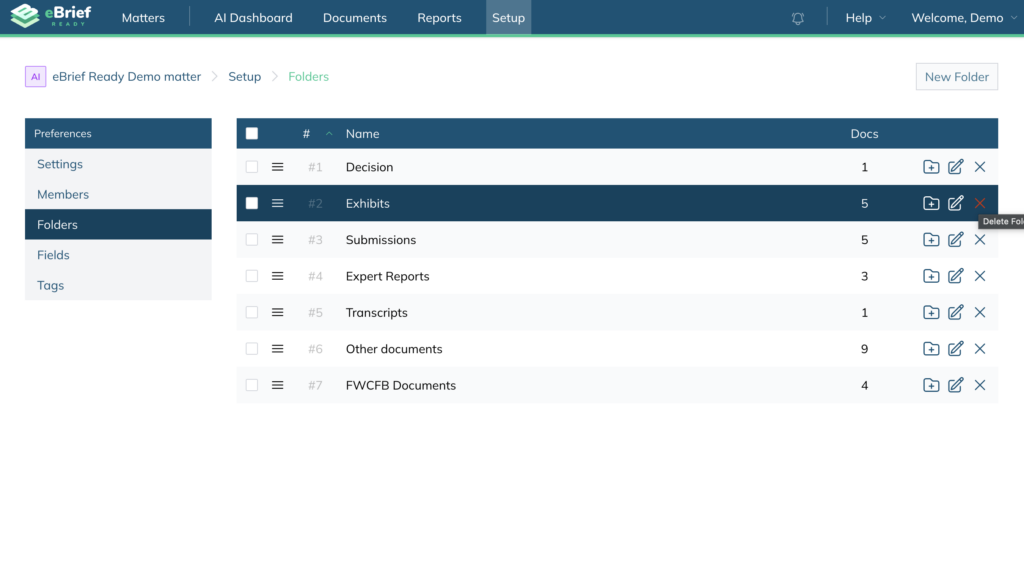This screenshot has height=576, width=1024.
Task: Open the AI Dashboard tab
Action: pyautogui.click(x=253, y=18)
